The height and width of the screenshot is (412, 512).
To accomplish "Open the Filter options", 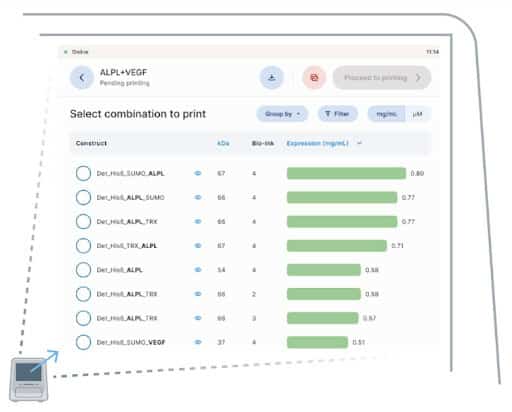I will tap(337, 114).
